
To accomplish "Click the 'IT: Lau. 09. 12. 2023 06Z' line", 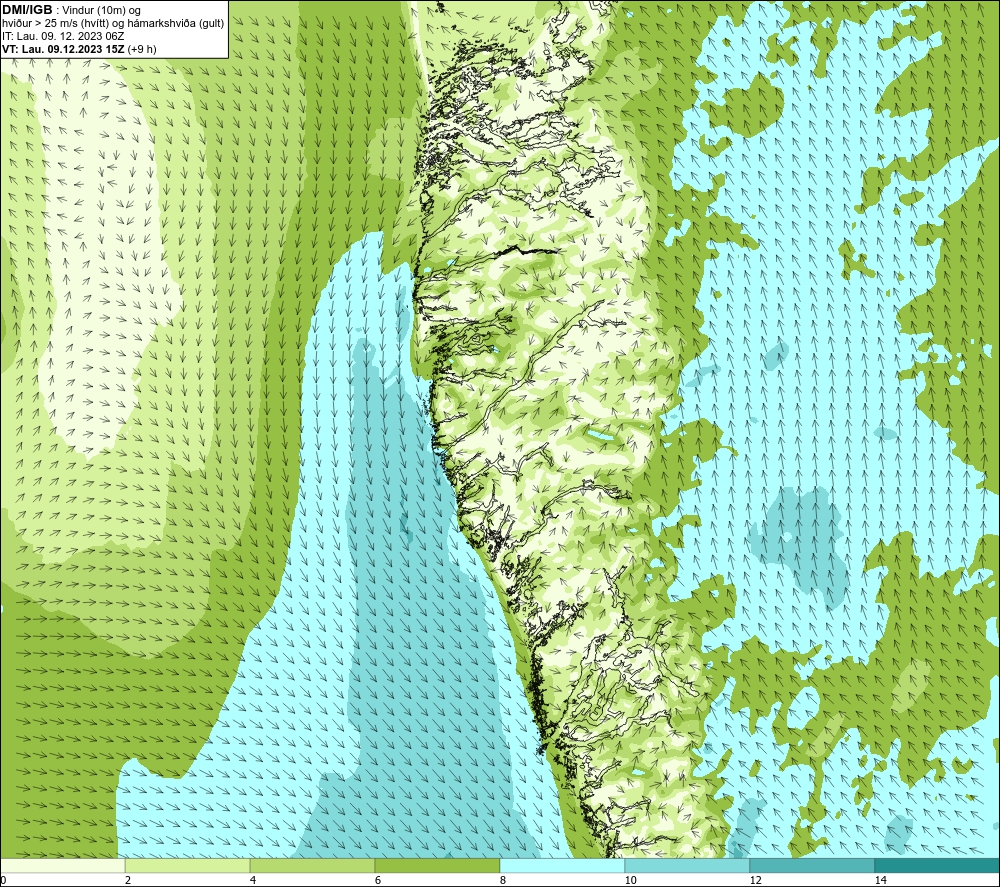I will (63, 36).
